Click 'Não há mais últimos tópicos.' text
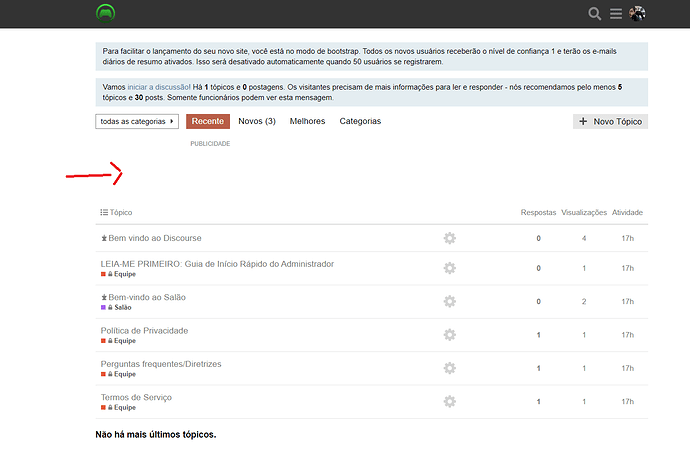 [x=156, y=435]
